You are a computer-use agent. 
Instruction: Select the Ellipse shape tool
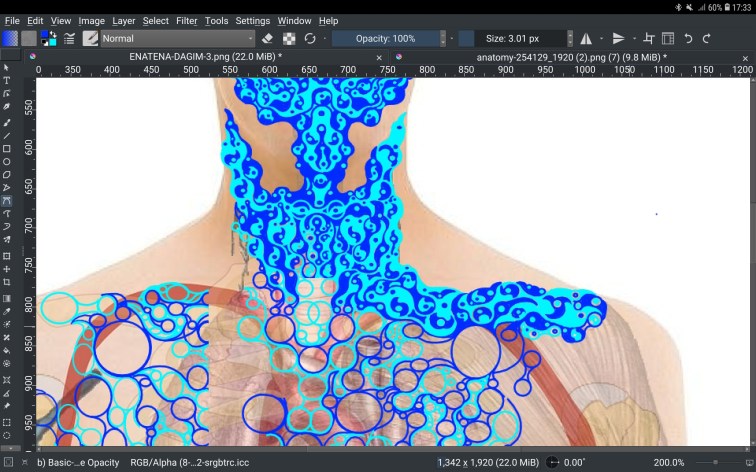(x=7, y=162)
